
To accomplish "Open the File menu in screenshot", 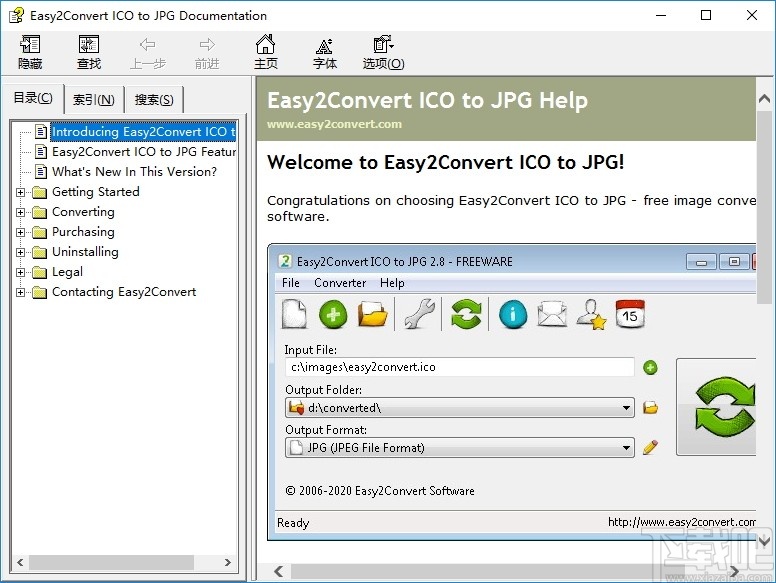I will (x=291, y=283).
